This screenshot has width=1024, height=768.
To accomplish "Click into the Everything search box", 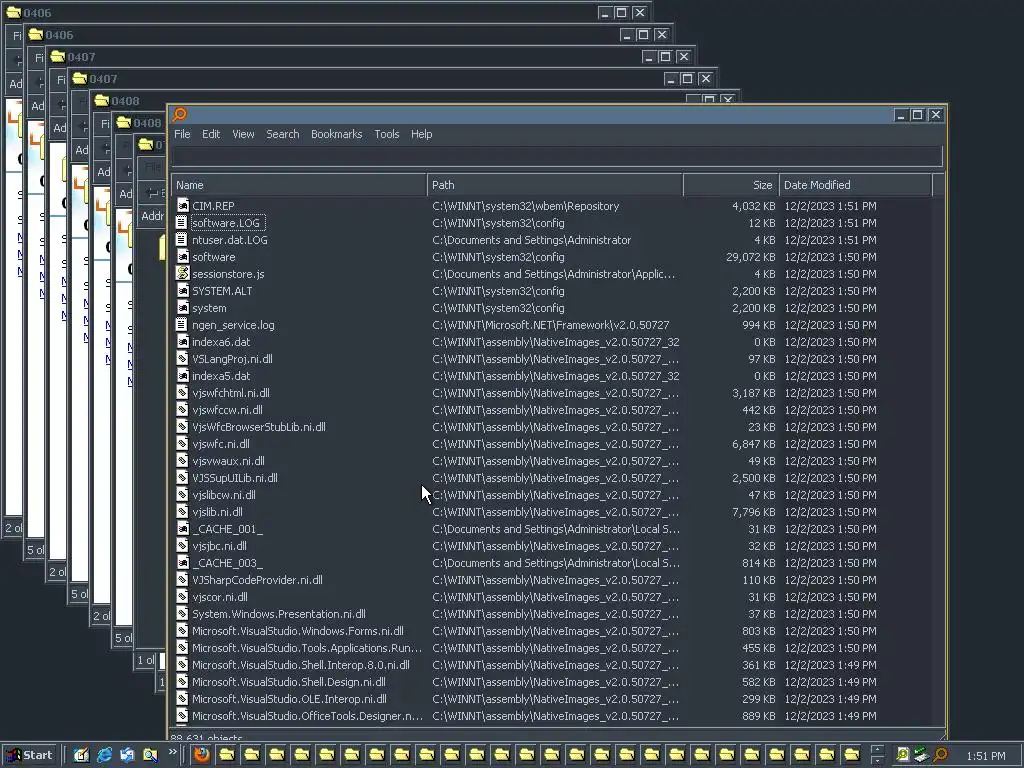I will 557,156.
